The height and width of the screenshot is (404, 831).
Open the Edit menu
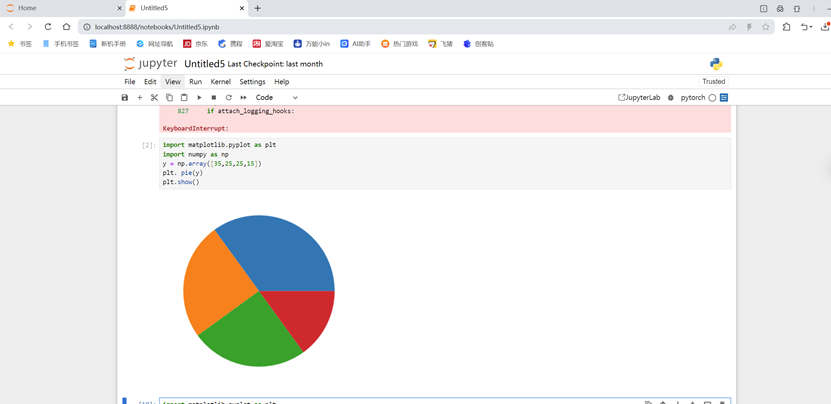tap(150, 82)
